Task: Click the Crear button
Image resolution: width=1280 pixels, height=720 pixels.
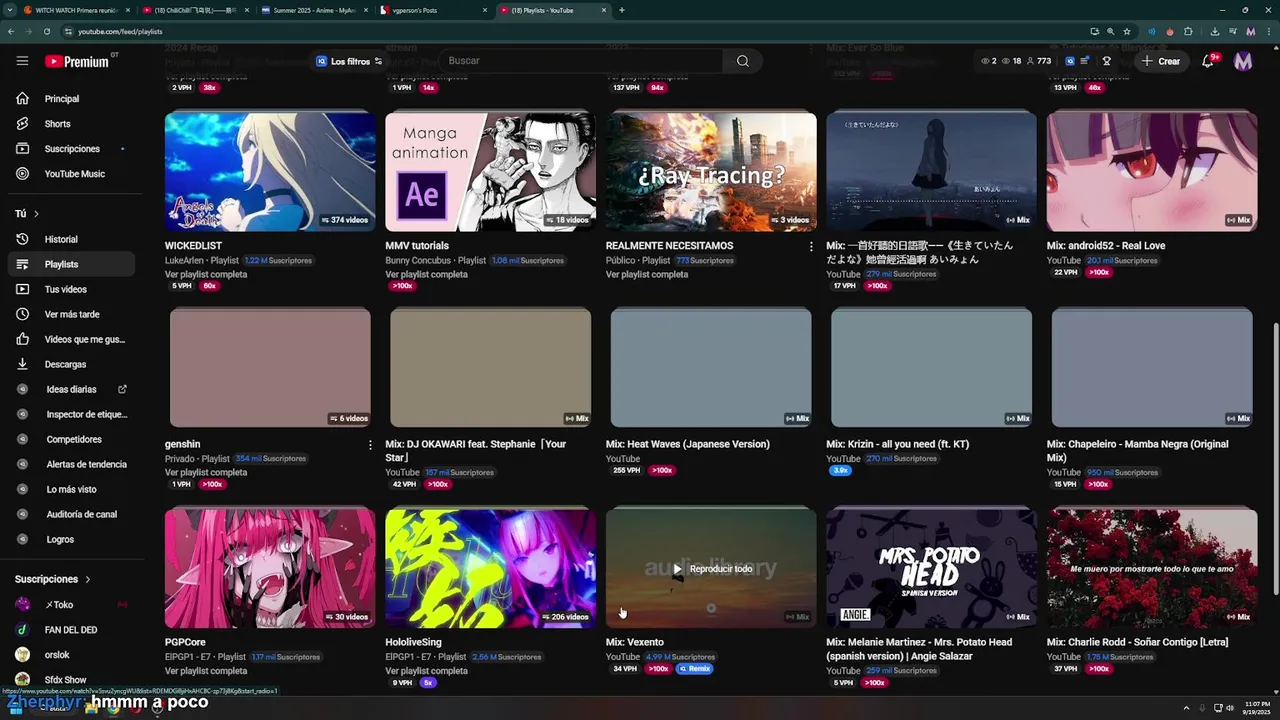Action: (x=1161, y=61)
